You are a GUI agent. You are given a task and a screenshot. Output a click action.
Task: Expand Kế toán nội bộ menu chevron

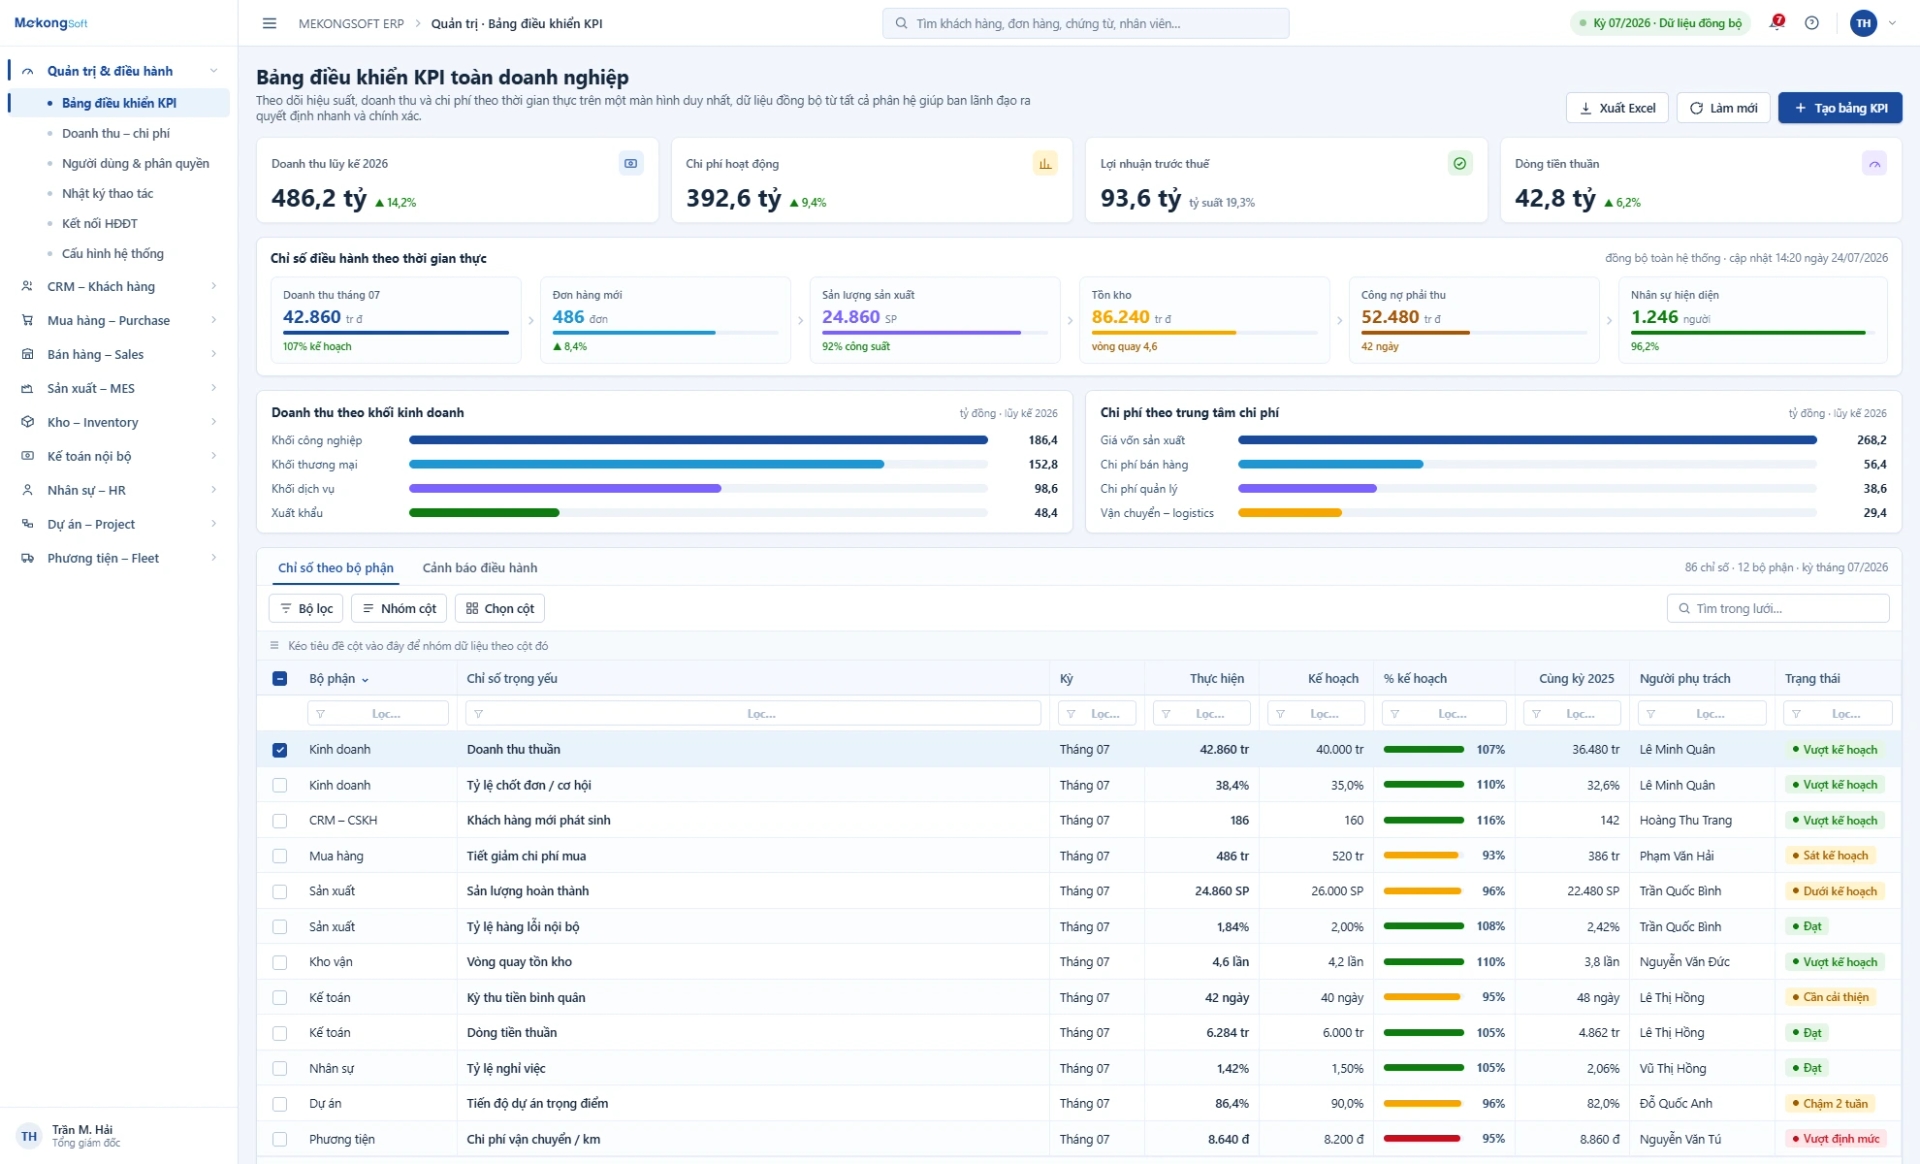coord(213,456)
